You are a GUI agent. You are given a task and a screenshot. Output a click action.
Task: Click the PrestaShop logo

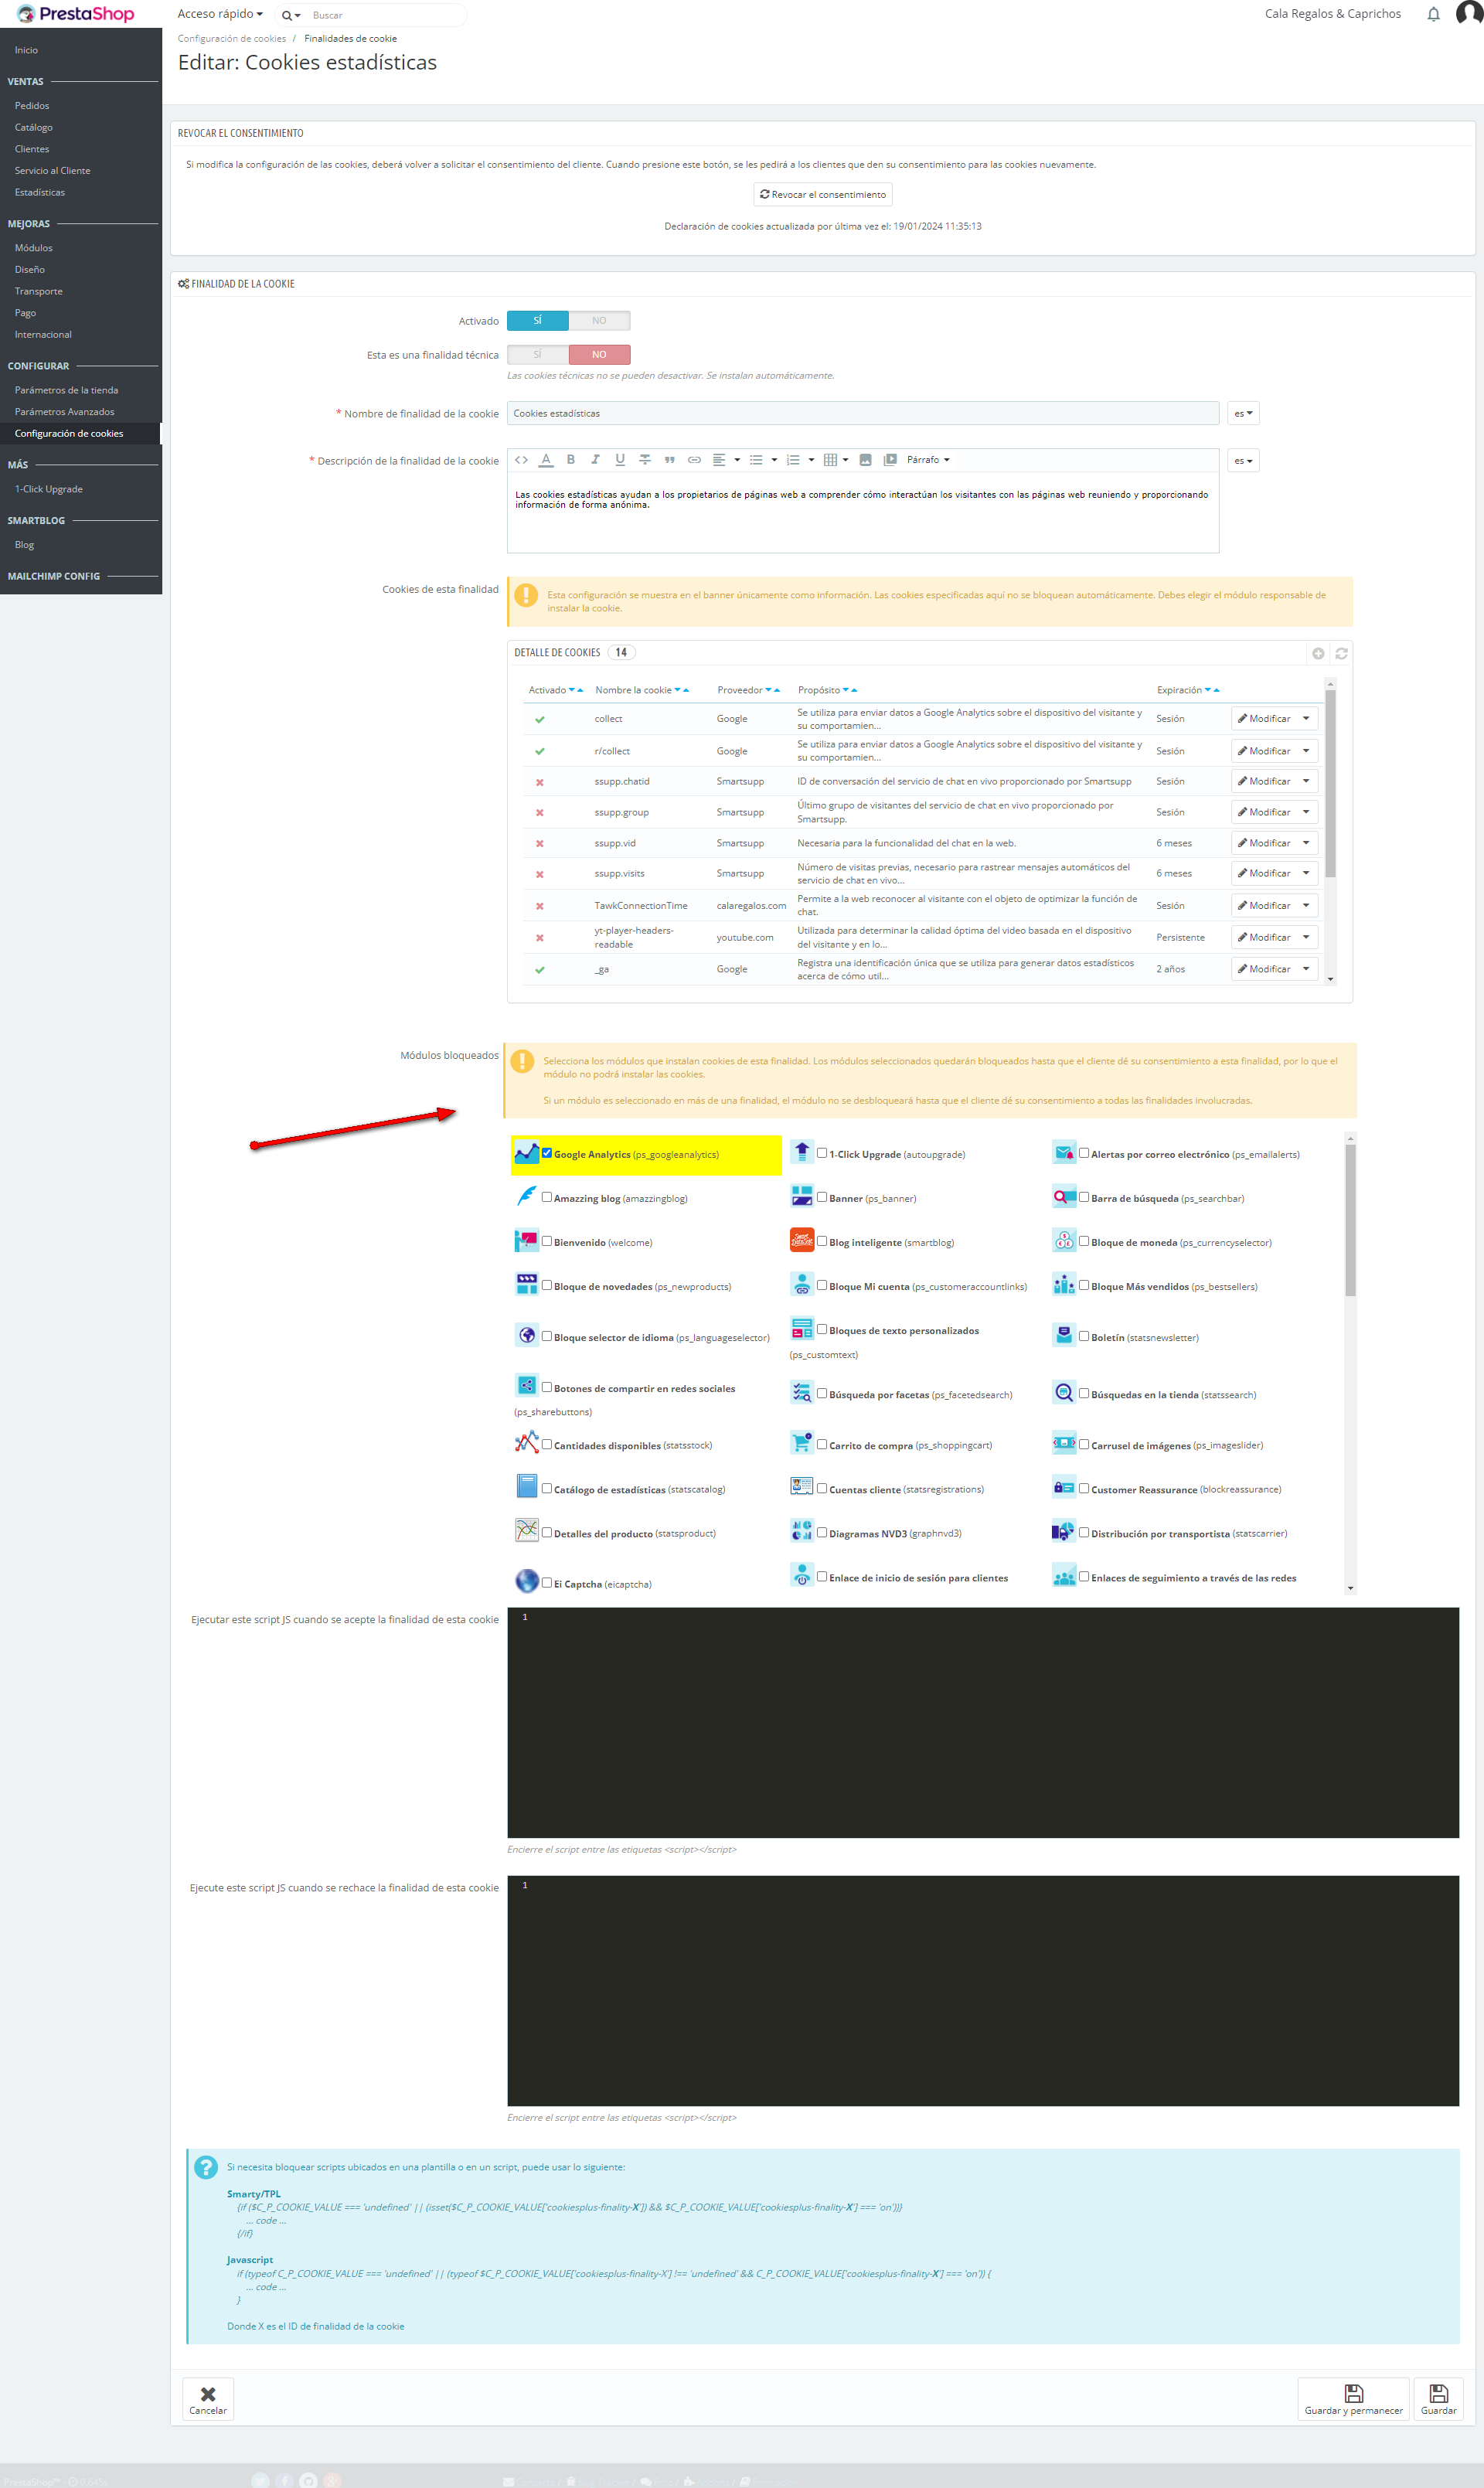click(76, 14)
